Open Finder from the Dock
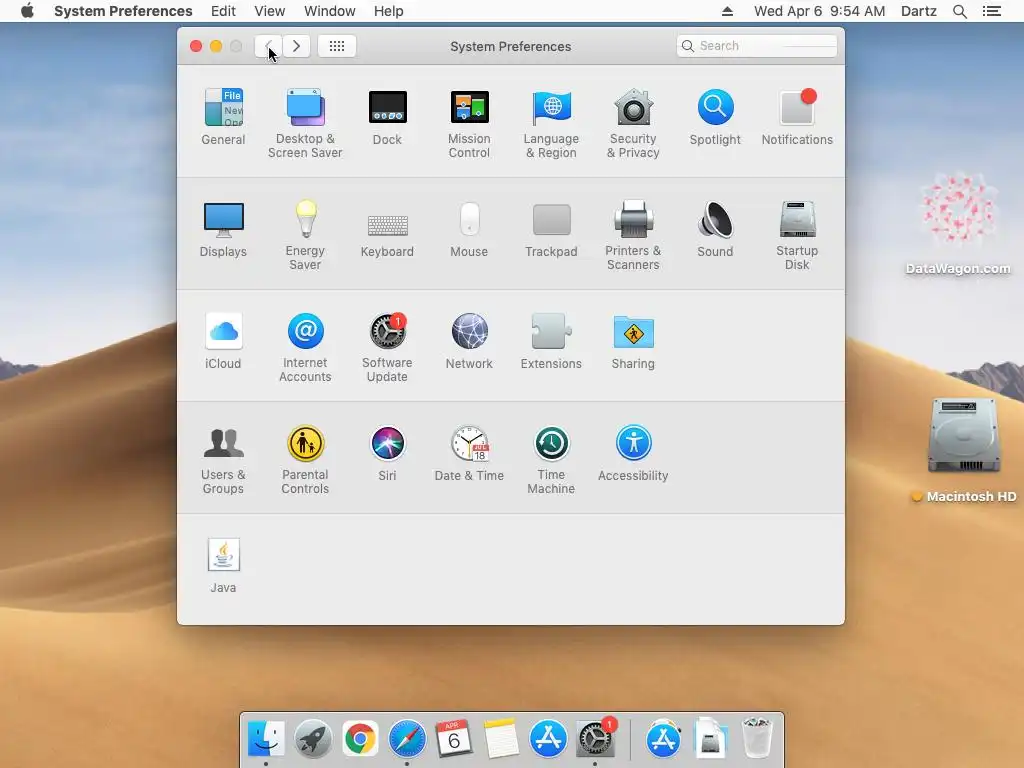The image size is (1024, 768). pyautogui.click(x=266, y=739)
